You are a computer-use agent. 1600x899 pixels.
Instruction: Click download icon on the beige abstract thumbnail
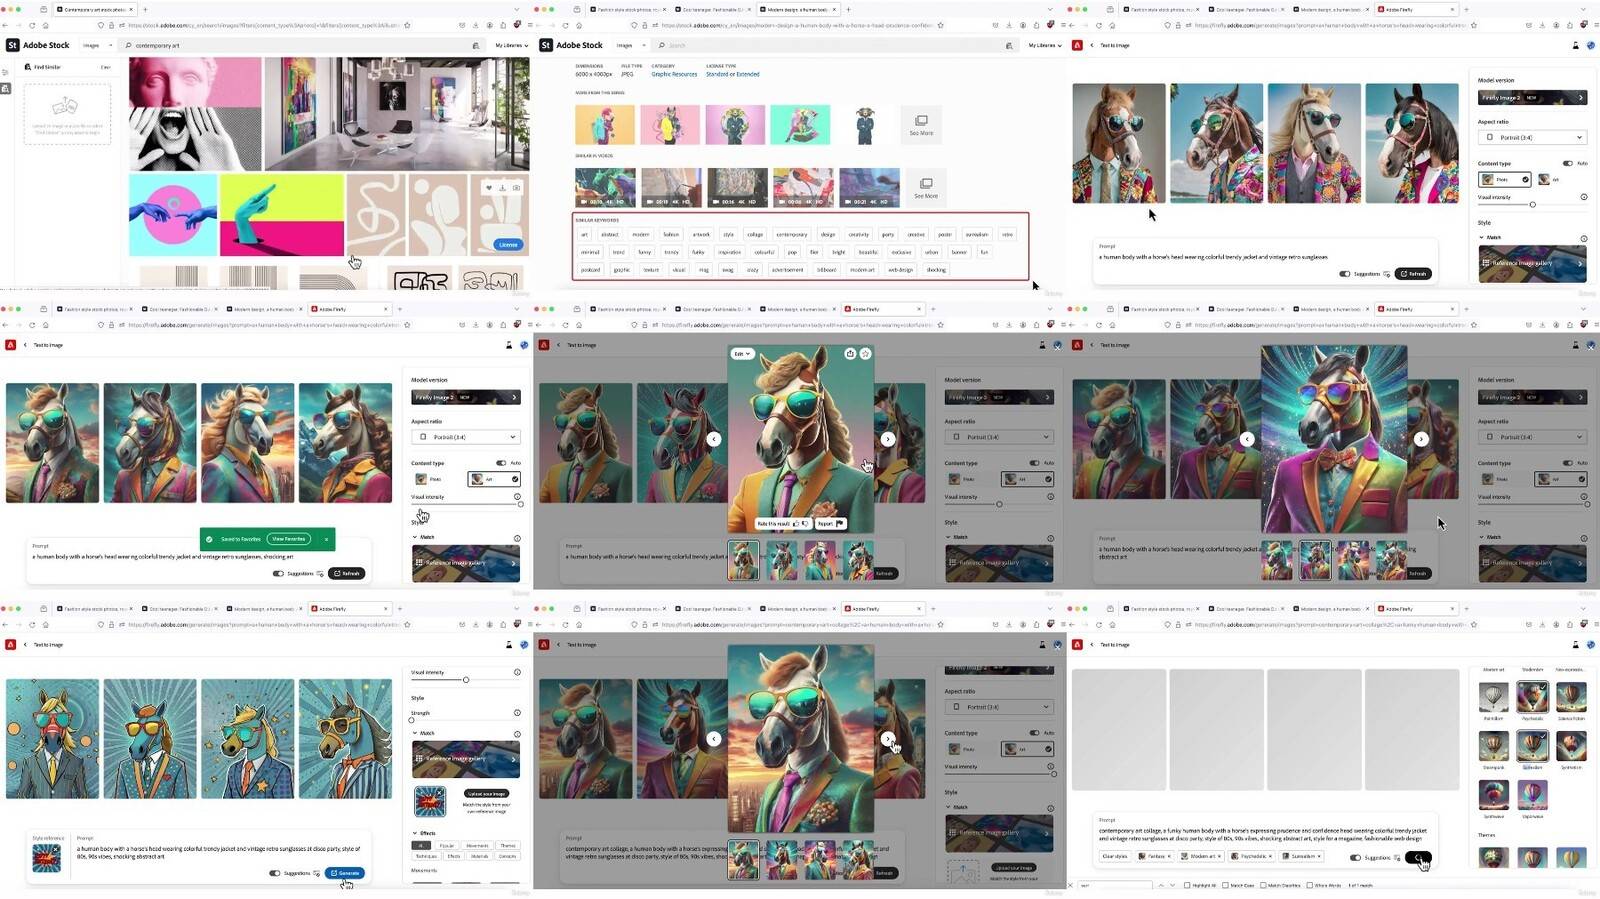502,187
